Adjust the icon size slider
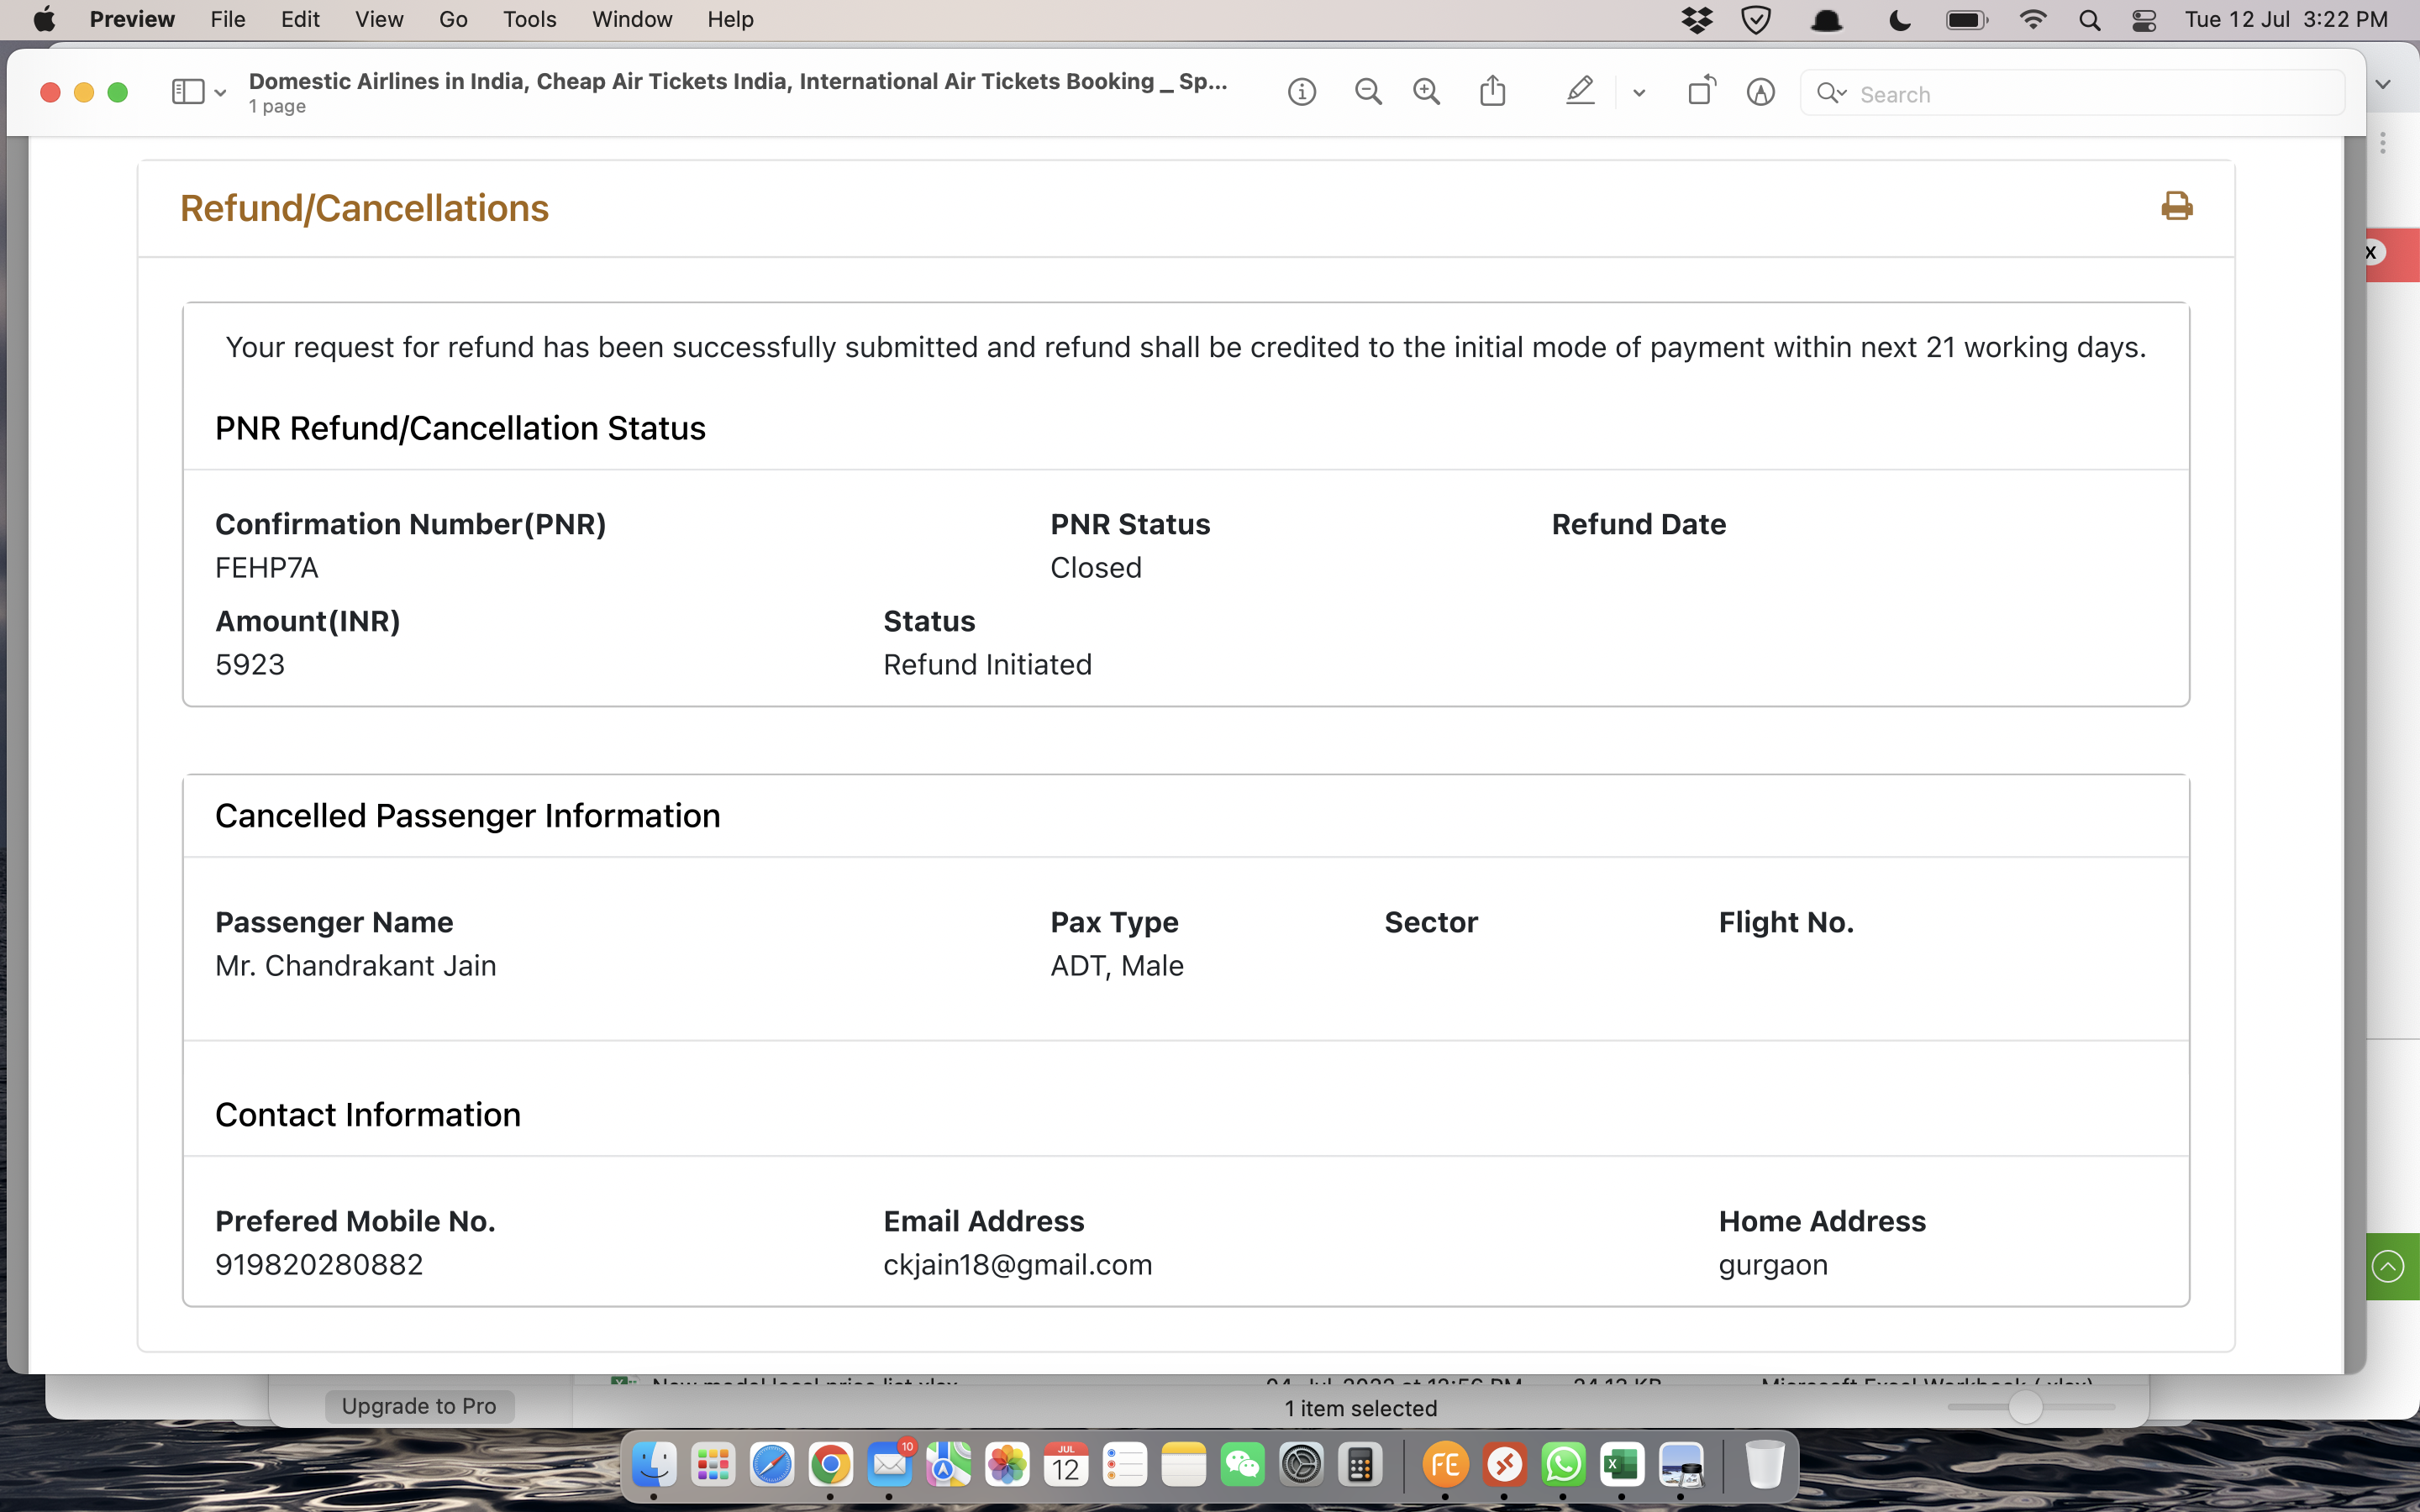This screenshot has height=1512, width=2420. (2025, 1407)
